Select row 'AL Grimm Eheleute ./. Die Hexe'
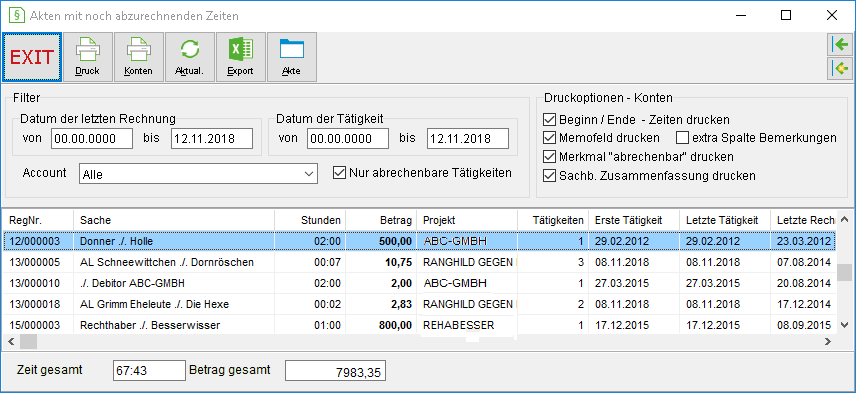Image resolution: width=856 pixels, height=394 pixels. click(x=419, y=304)
